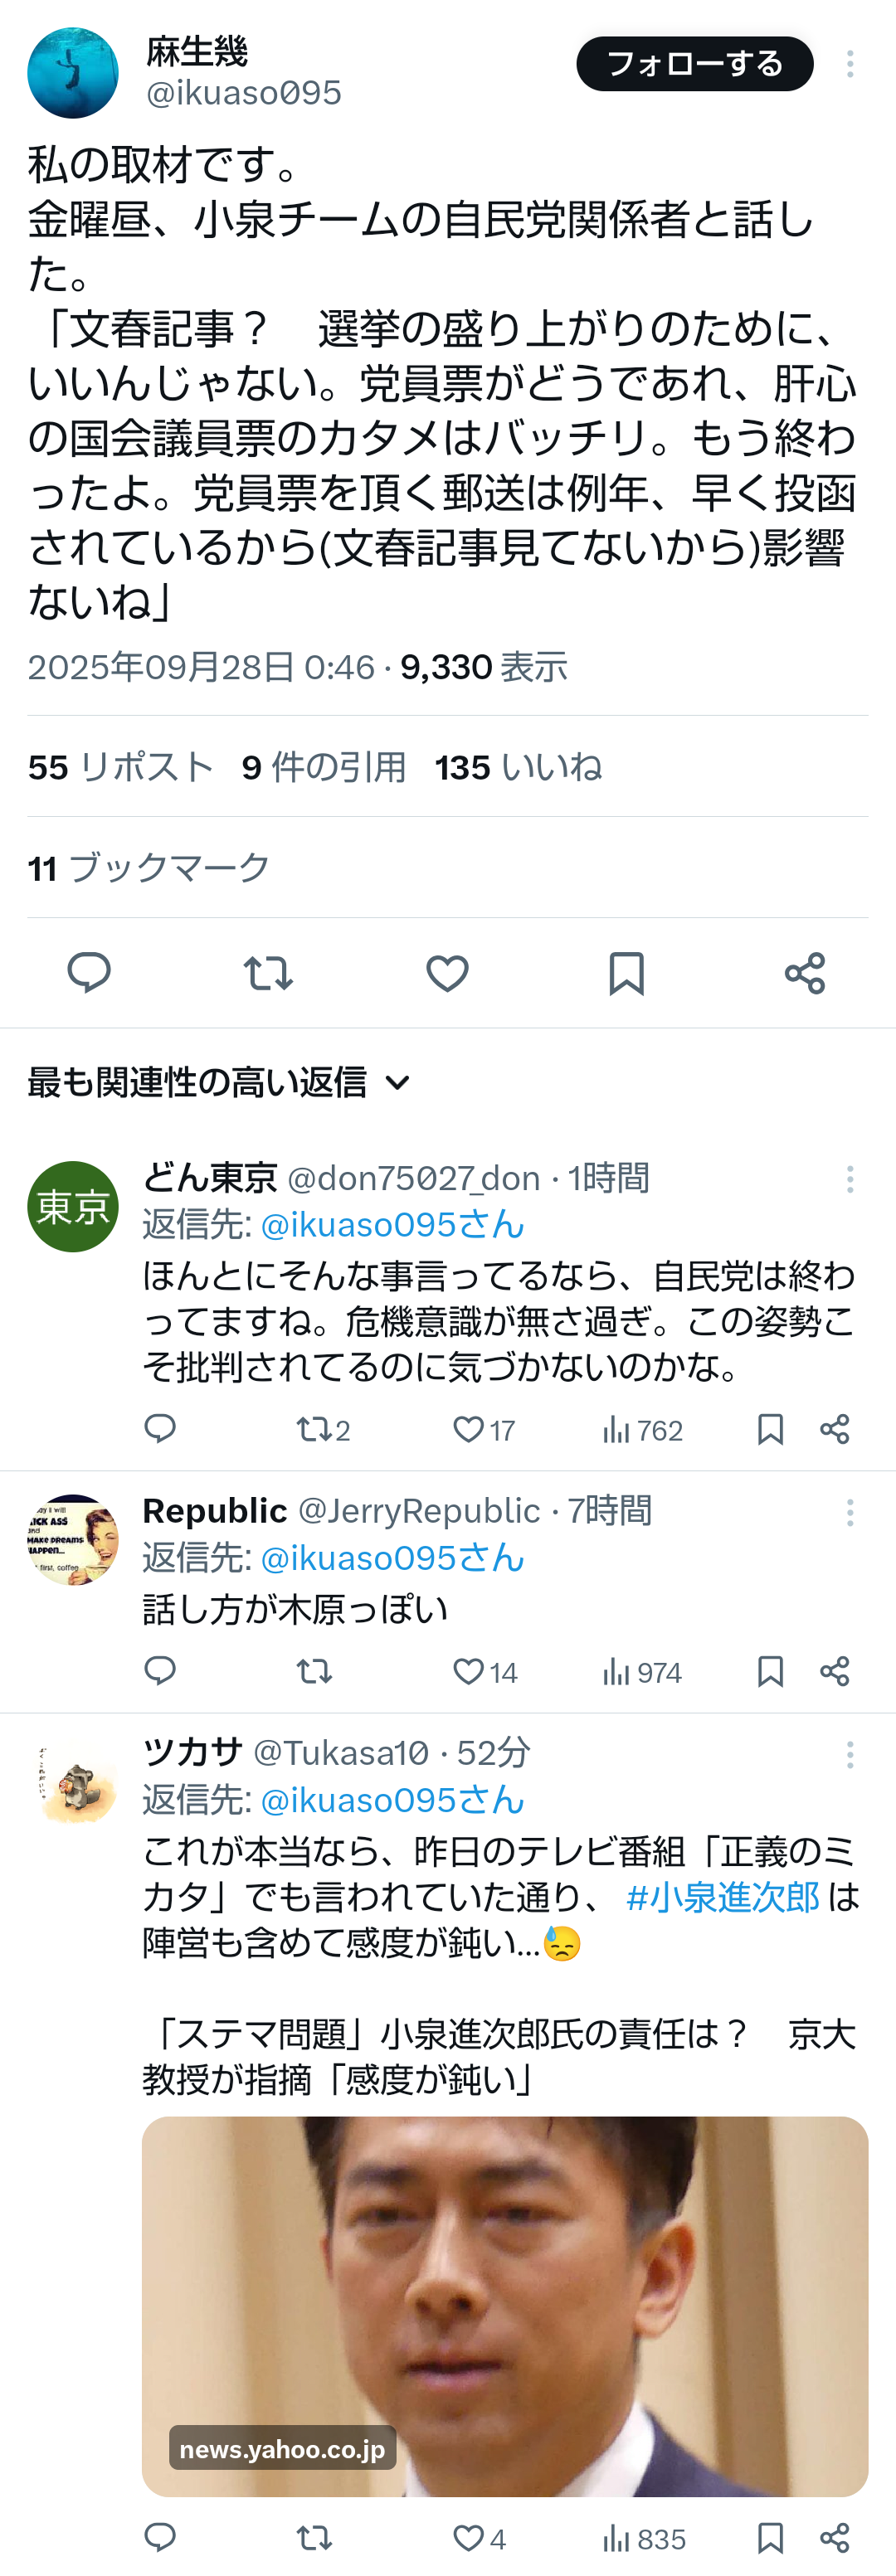Open 麻生幾's profile avatar
The height and width of the screenshot is (2576, 896).
(73, 73)
